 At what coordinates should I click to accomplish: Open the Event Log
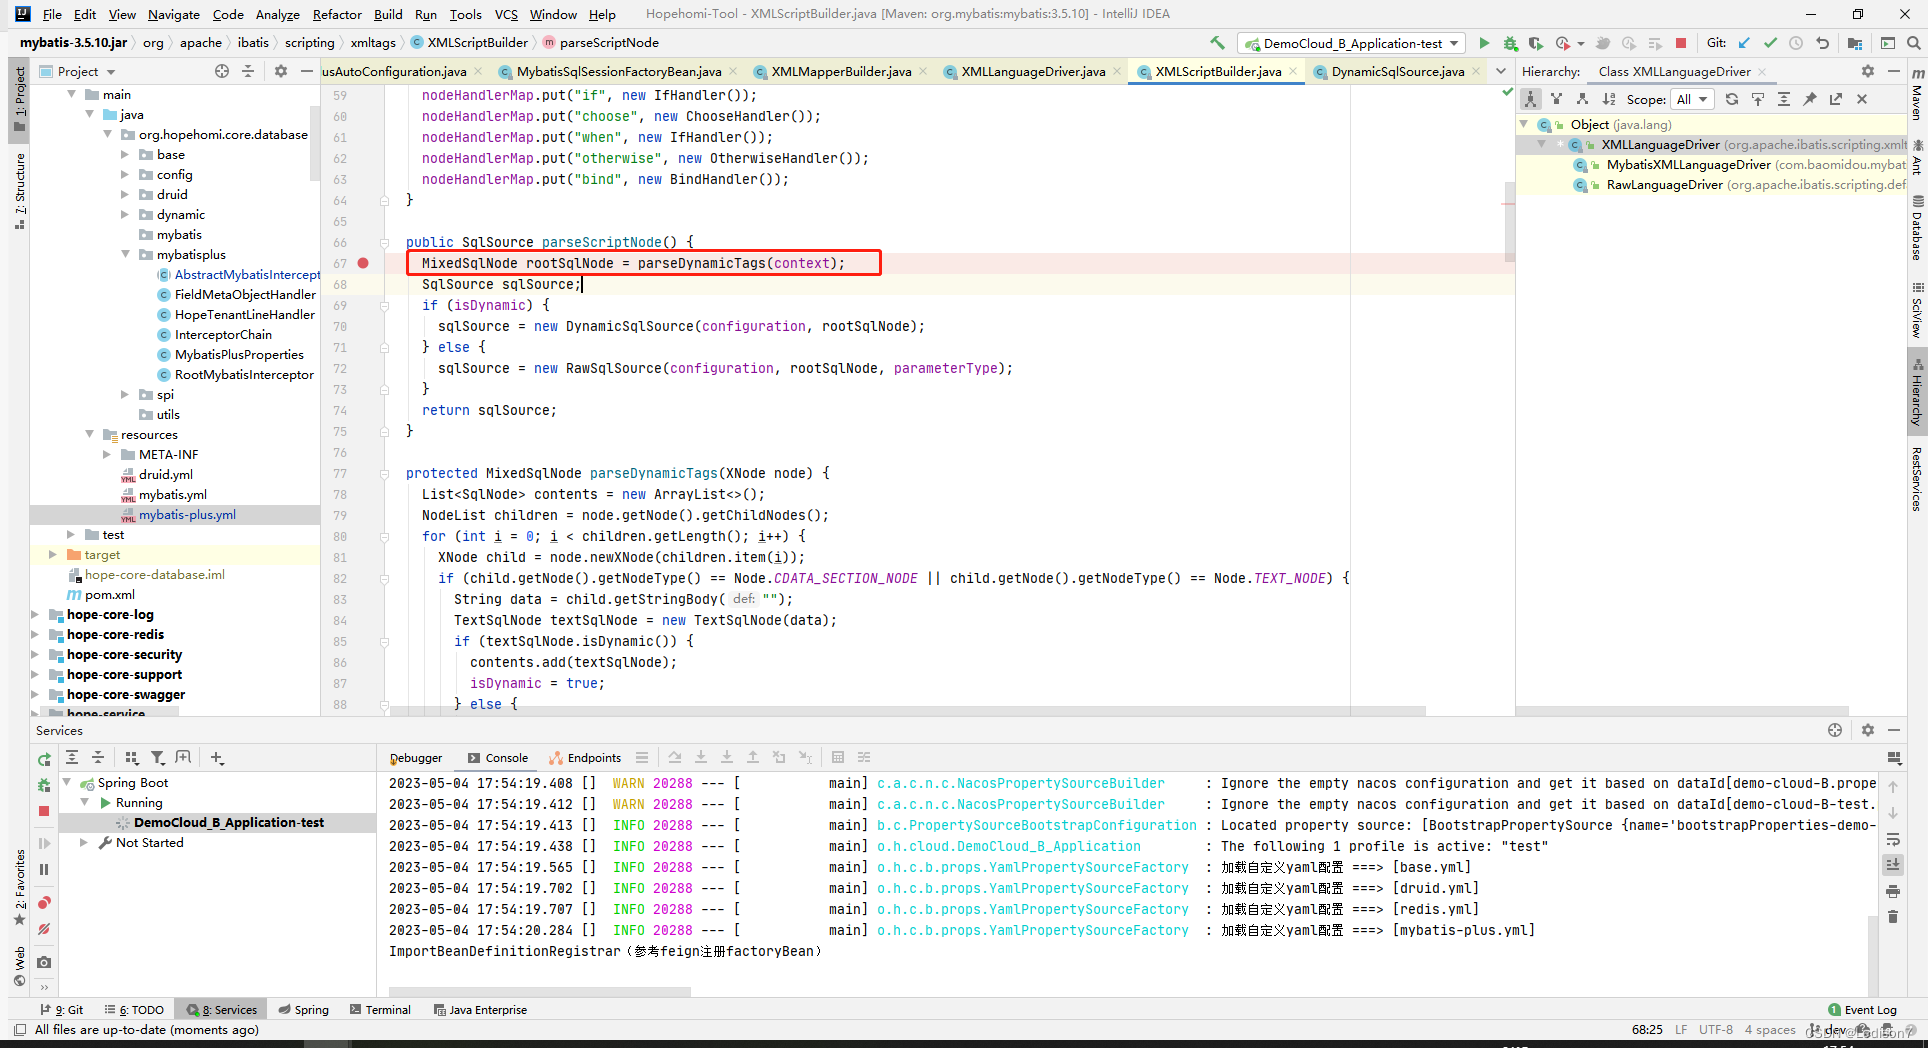point(1862,1010)
